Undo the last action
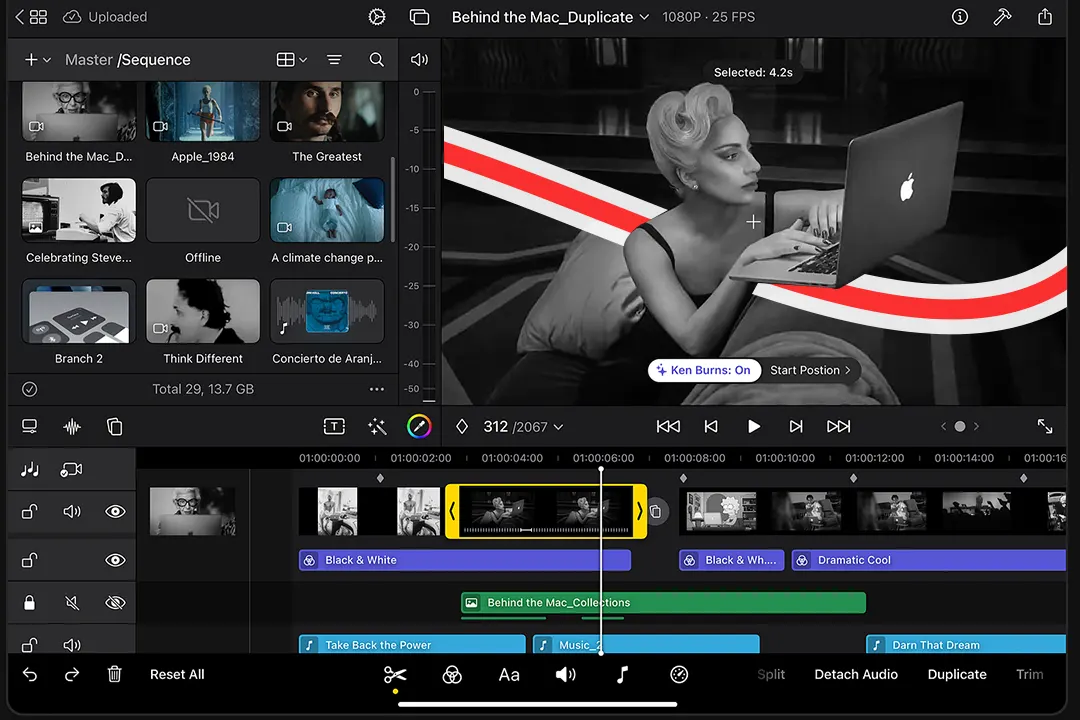 point(30,675)
